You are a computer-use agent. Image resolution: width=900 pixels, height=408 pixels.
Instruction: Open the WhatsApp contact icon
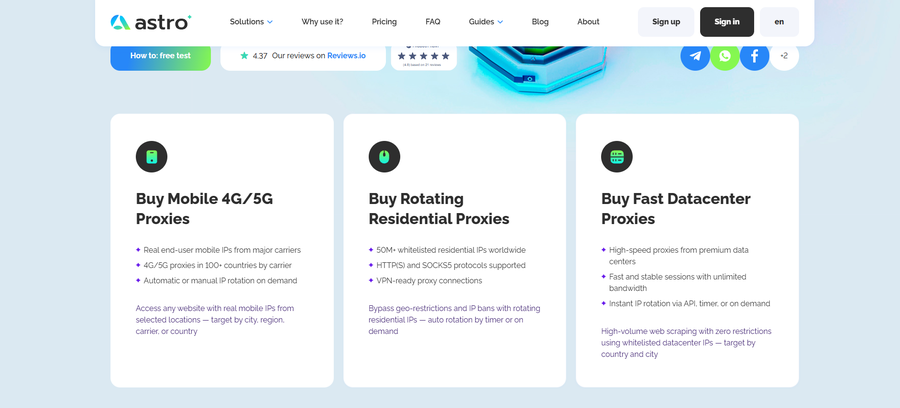tap(725, 56)
